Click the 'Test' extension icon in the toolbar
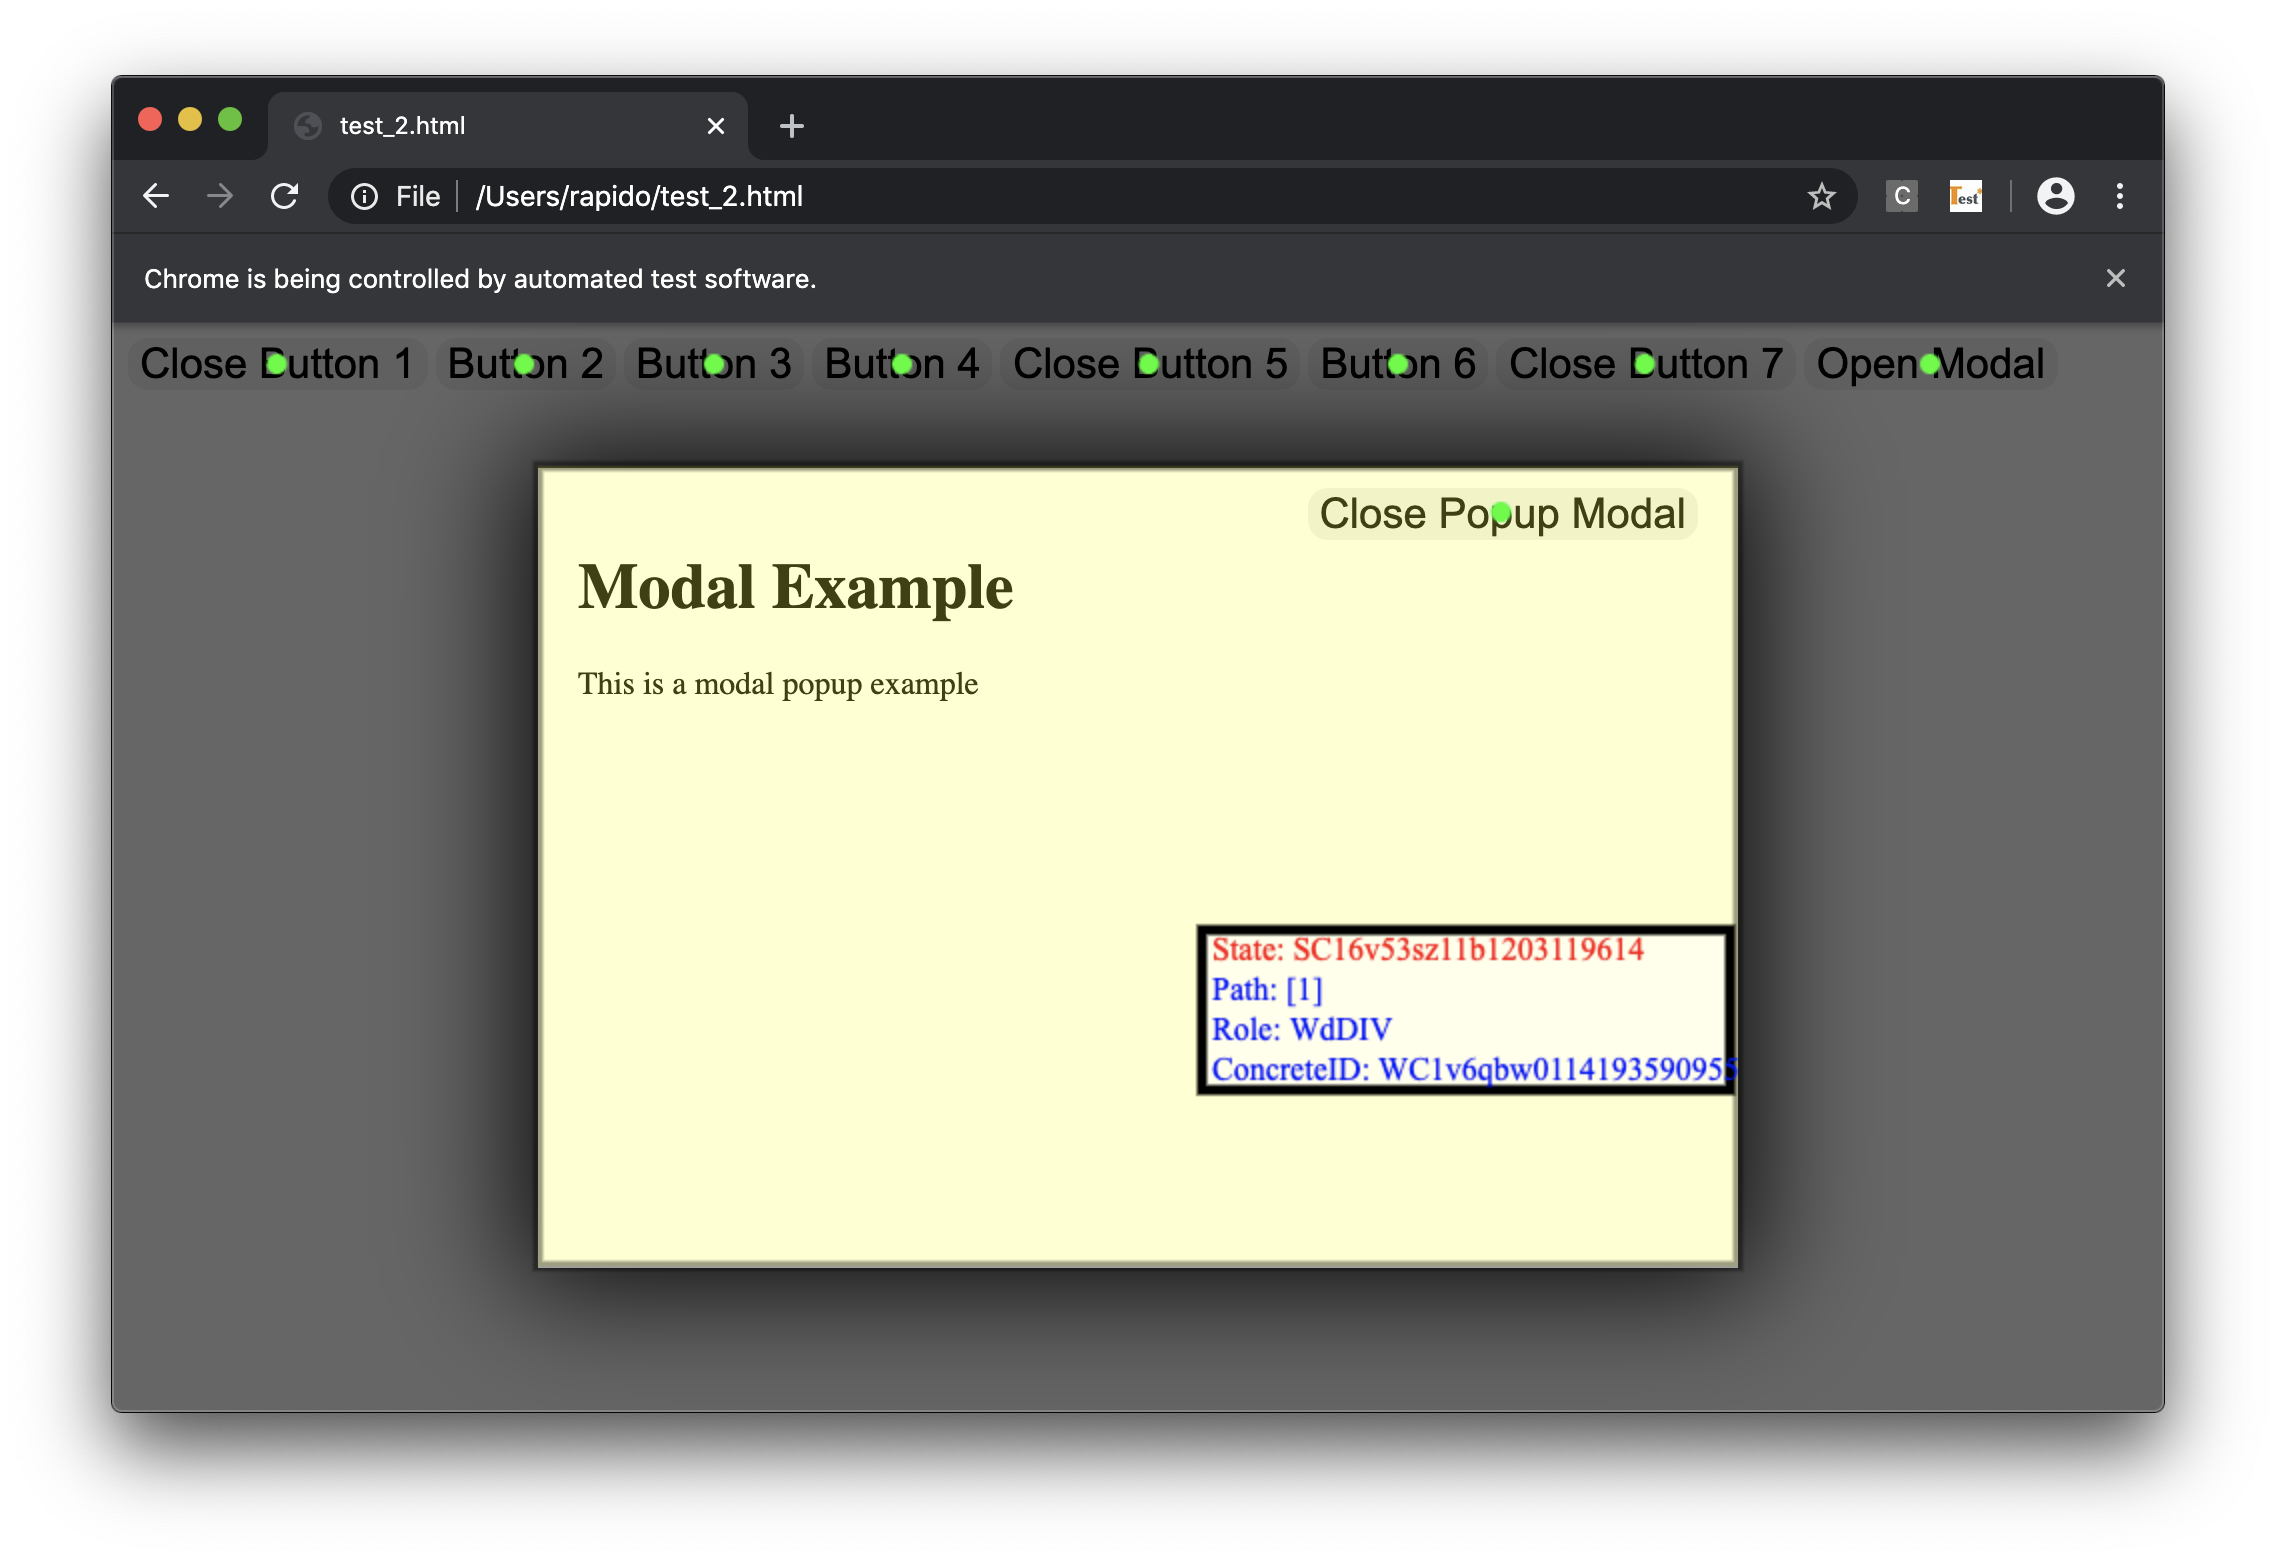The width and height of the screenshot is (2276, 1560). click(1964, 196)
